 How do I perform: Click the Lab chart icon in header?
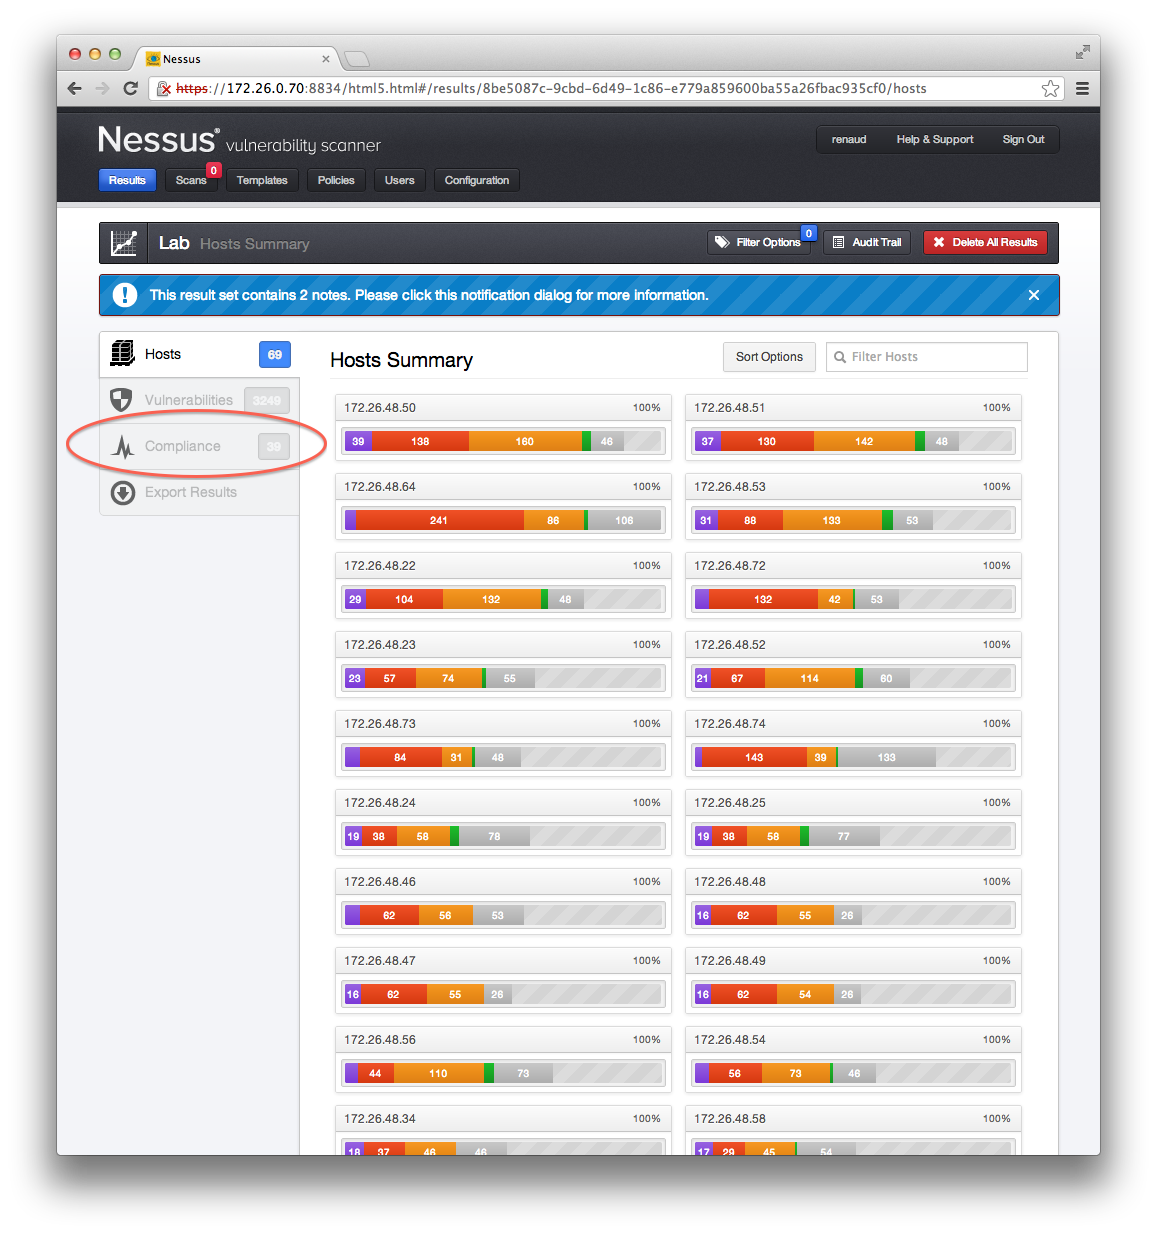click(x=124, y=243)
